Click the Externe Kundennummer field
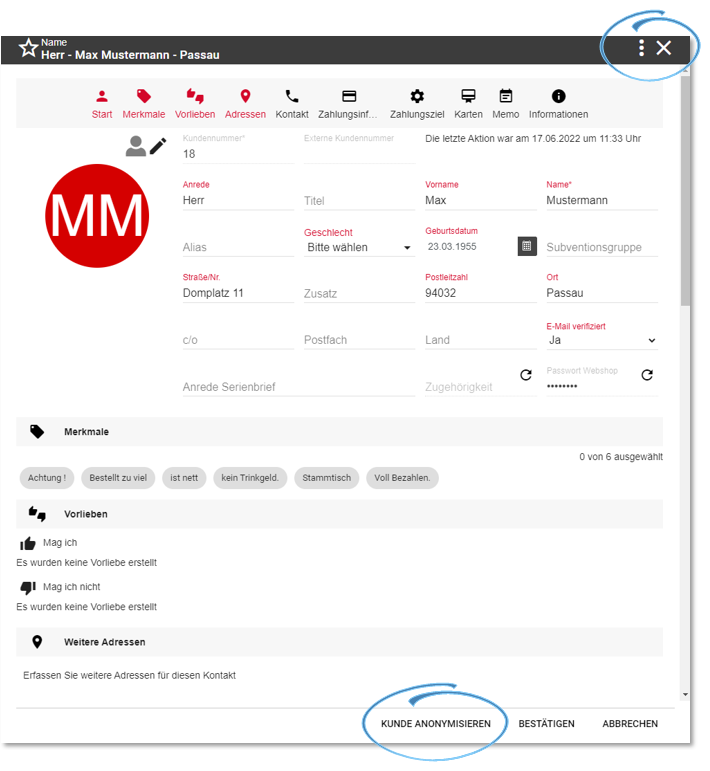 pos(359,150)
